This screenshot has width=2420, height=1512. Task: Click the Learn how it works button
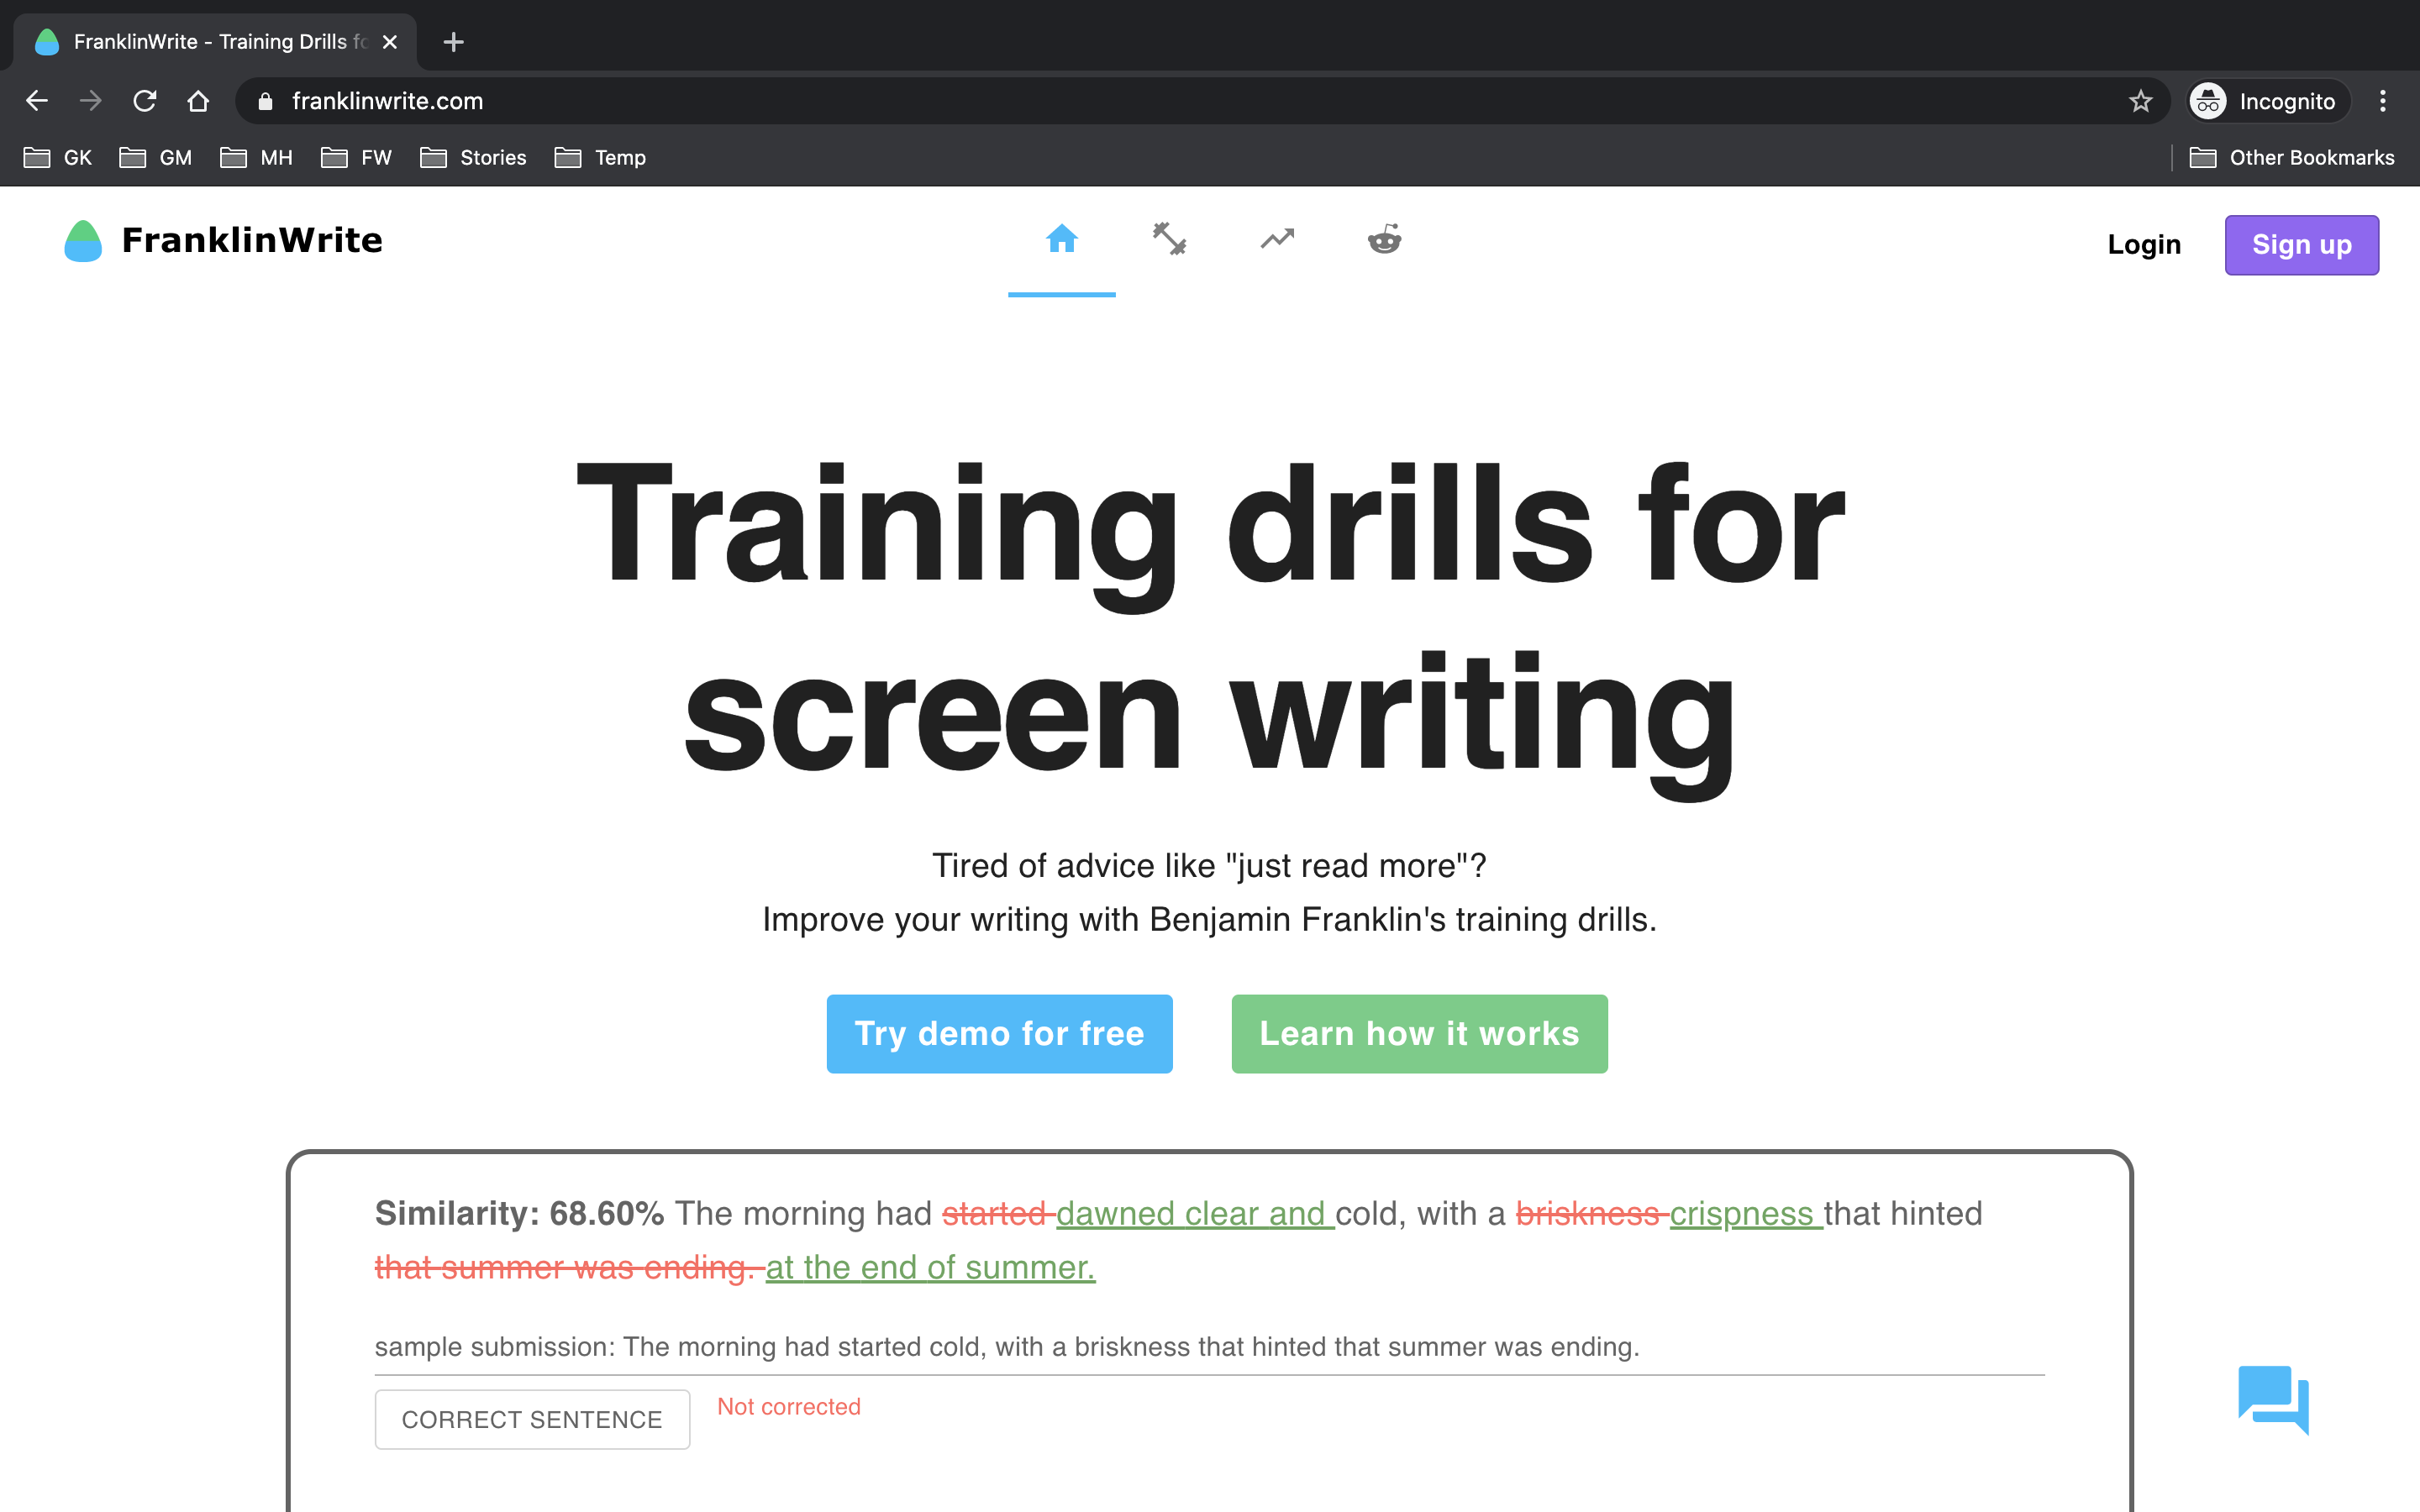(1419, 1033)
